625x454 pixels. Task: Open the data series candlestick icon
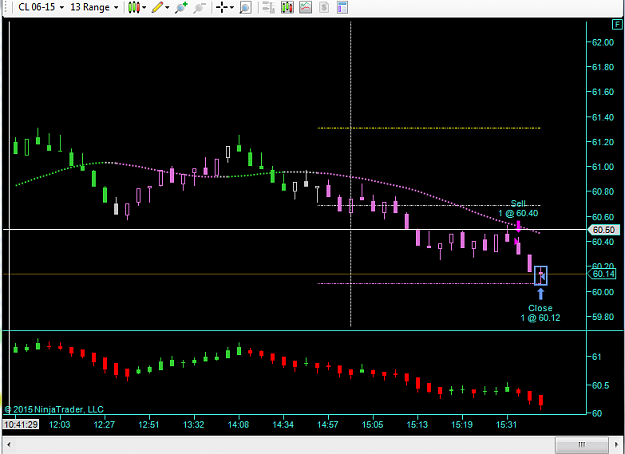coord(287,7)
